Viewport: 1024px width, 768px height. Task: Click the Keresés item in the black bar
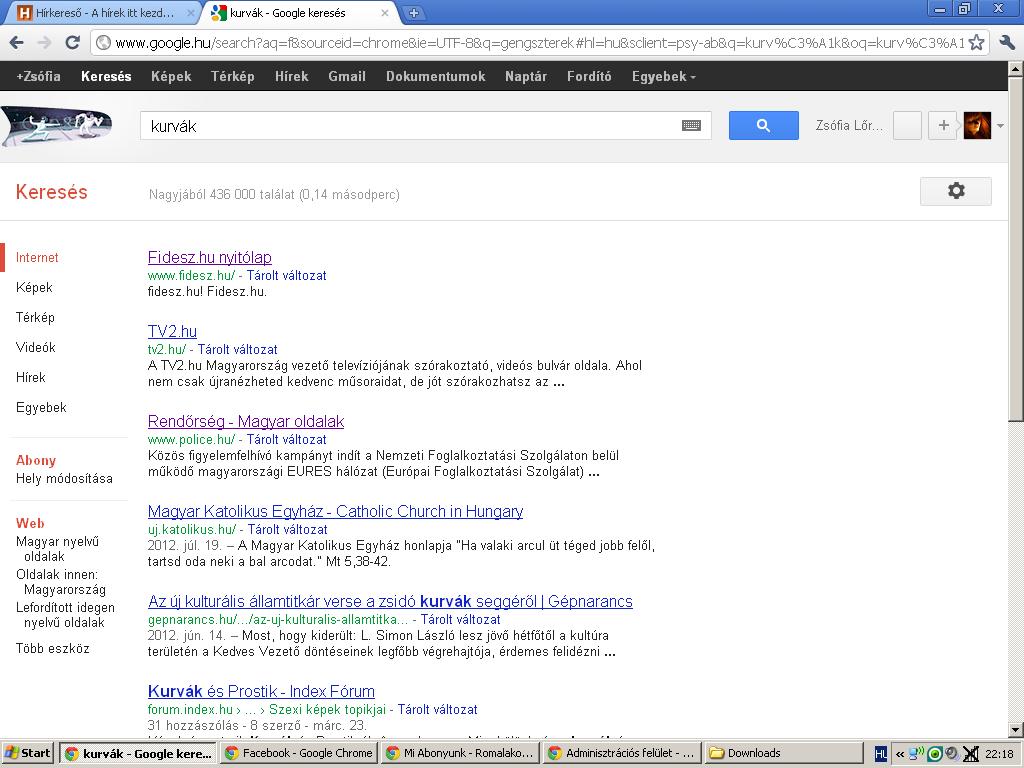106,76
